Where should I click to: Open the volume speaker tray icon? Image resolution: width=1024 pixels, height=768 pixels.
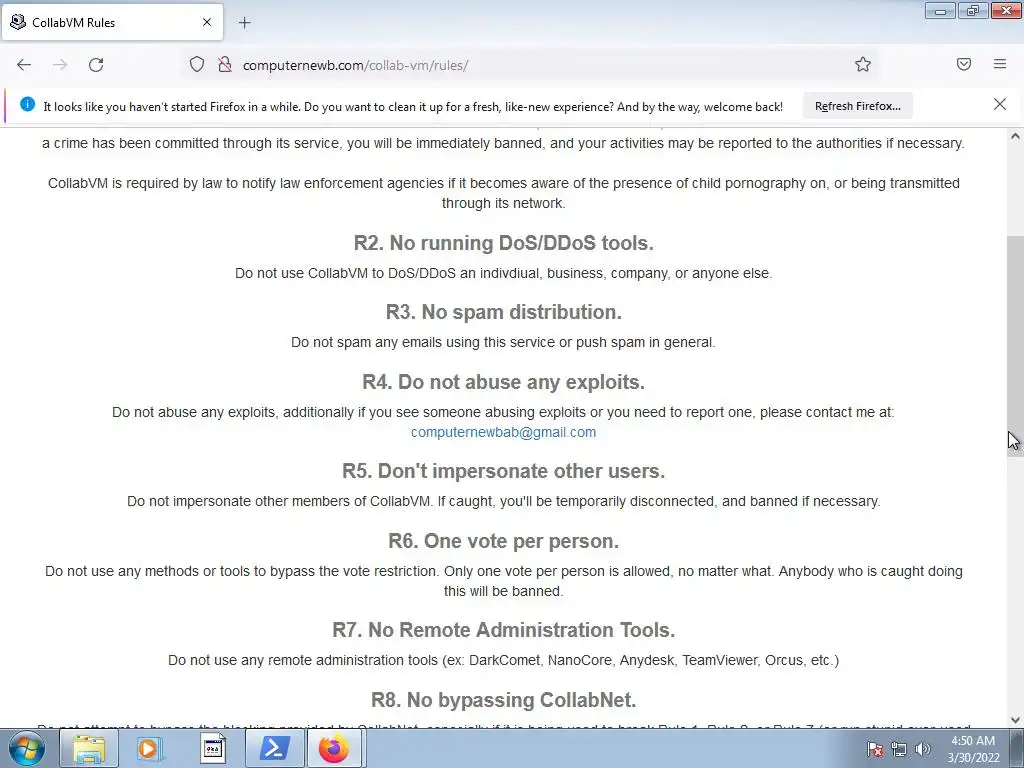click(x=922, y=750)
